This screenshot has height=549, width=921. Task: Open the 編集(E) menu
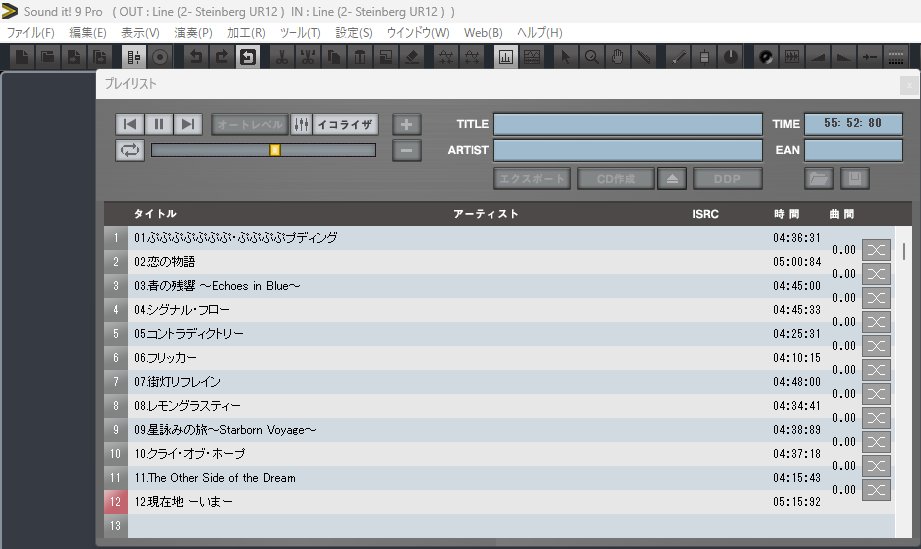[x=88, y=33]
